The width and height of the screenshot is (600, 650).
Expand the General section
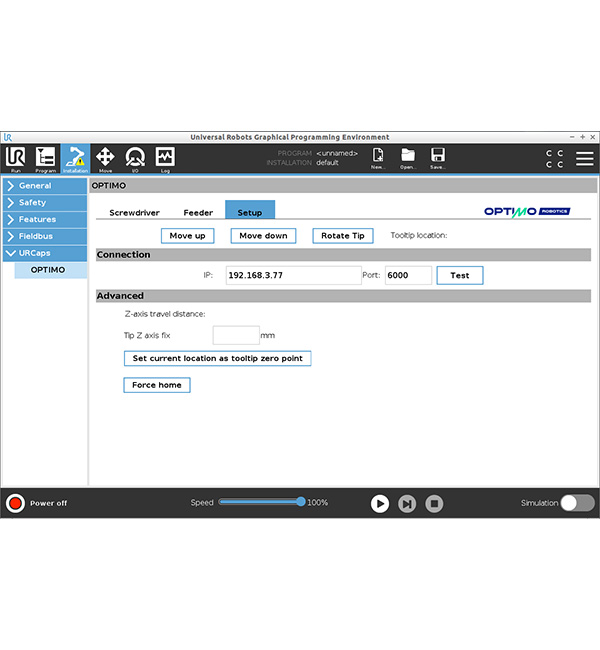[45, 186]
